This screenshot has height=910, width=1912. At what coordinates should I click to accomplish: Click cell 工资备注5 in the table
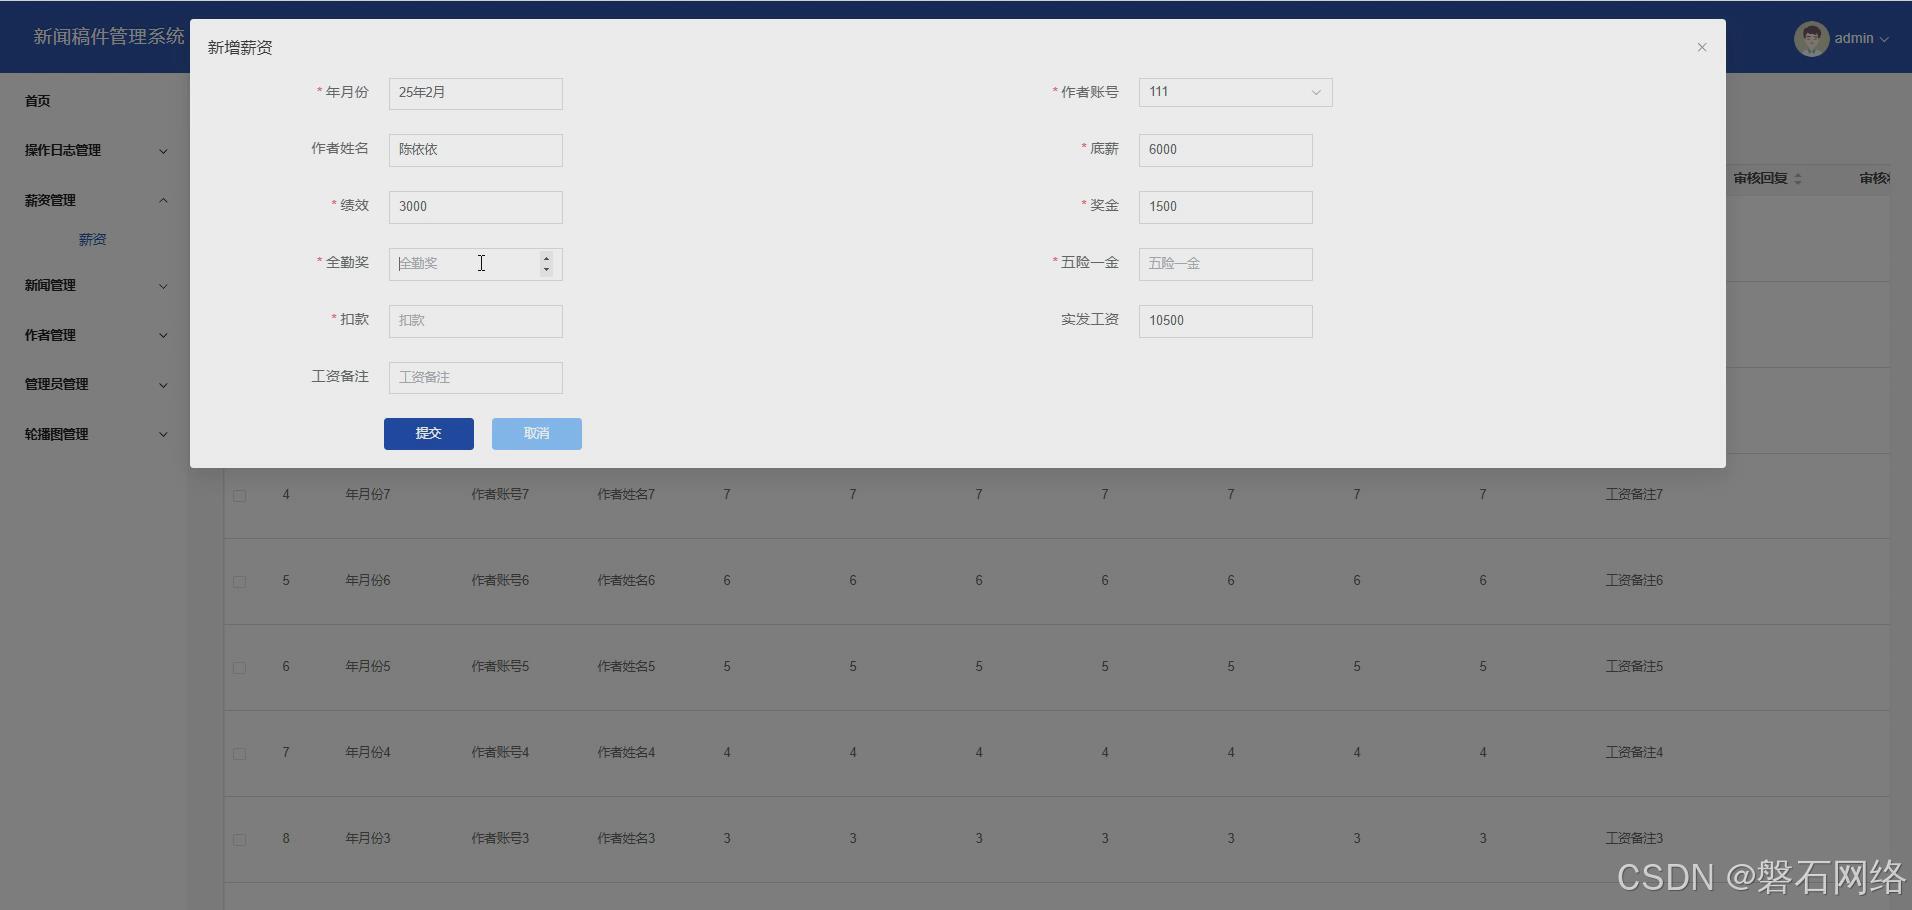1634,667
